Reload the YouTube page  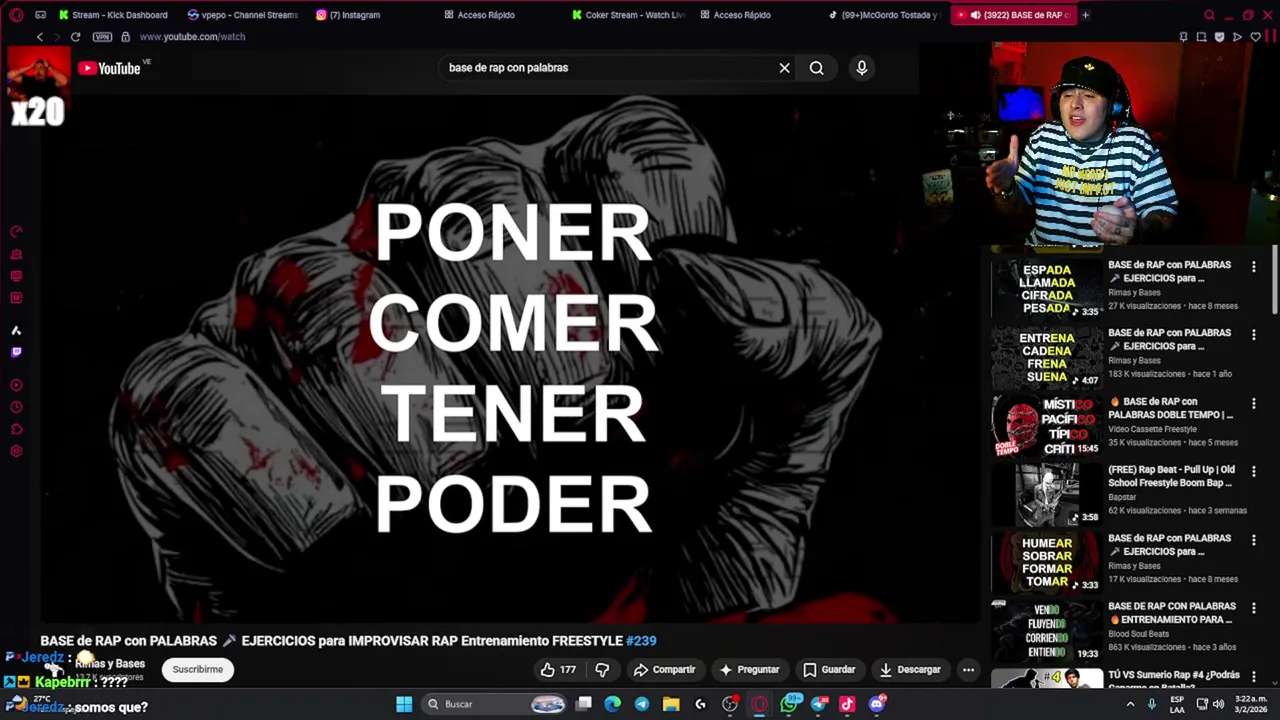coord(75,37)
